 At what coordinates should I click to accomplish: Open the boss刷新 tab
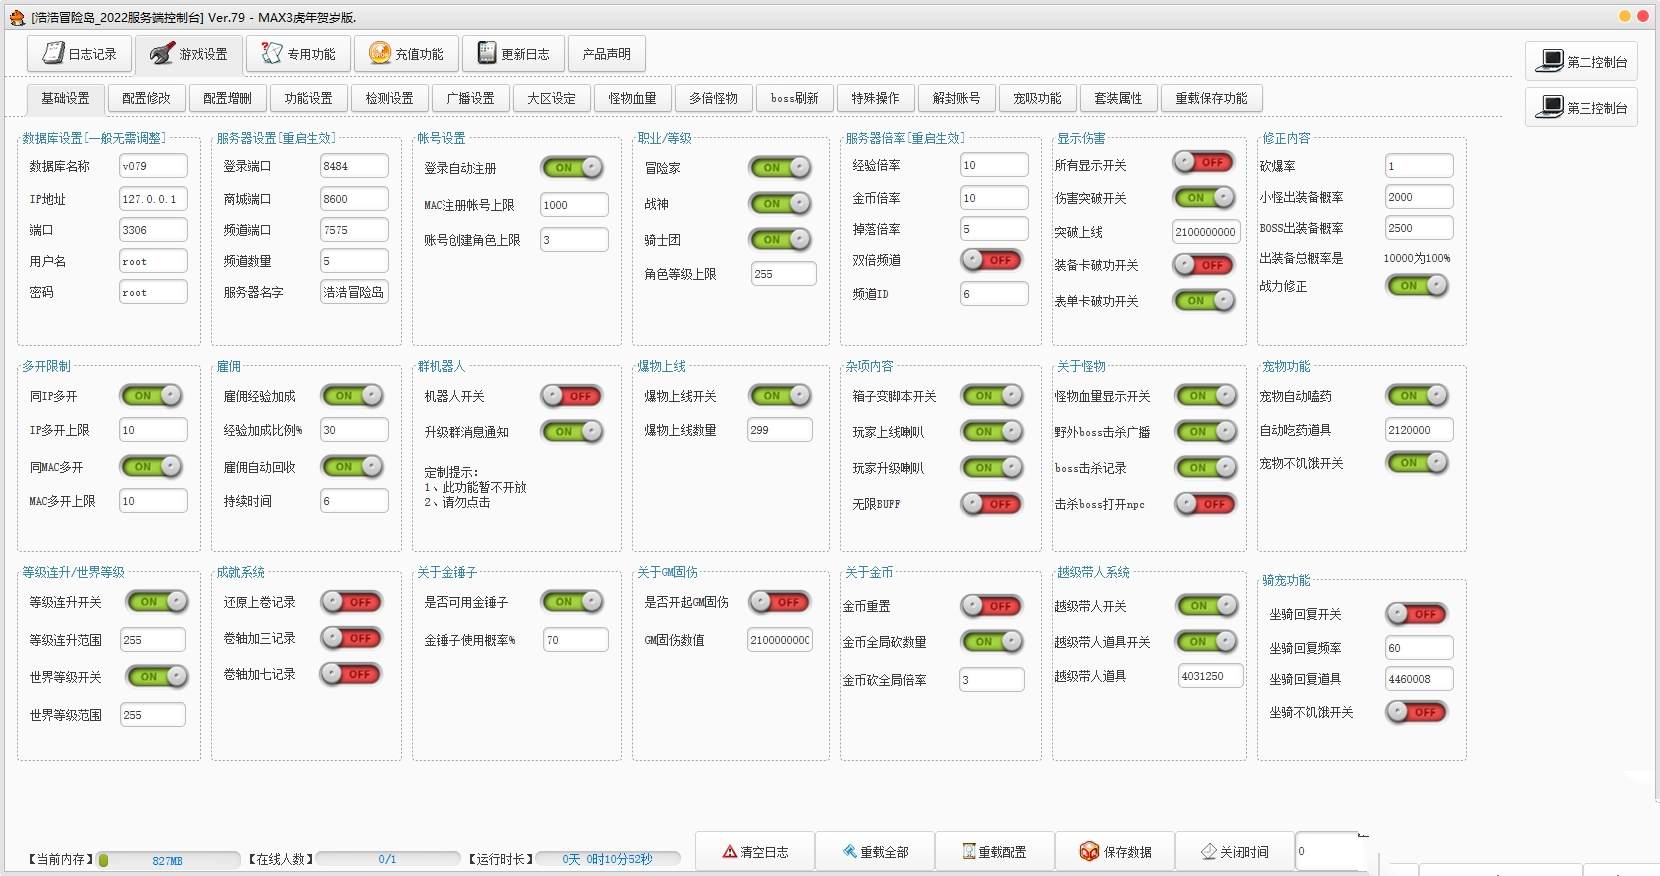(x=794, y=98)
